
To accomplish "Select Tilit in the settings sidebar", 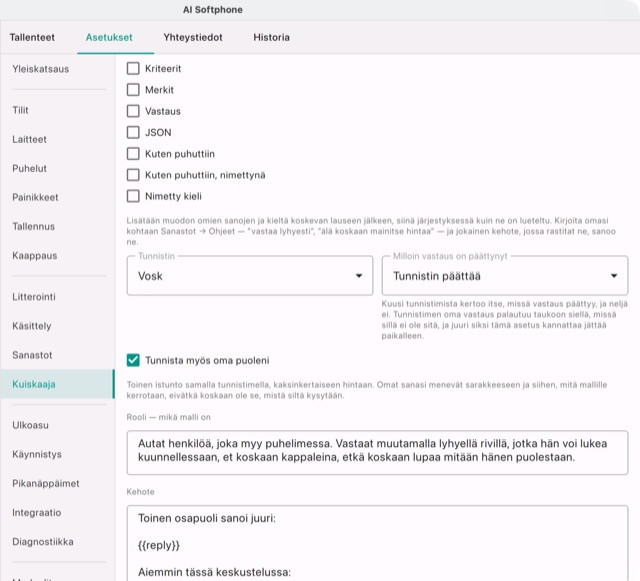I will coord(57,110).
